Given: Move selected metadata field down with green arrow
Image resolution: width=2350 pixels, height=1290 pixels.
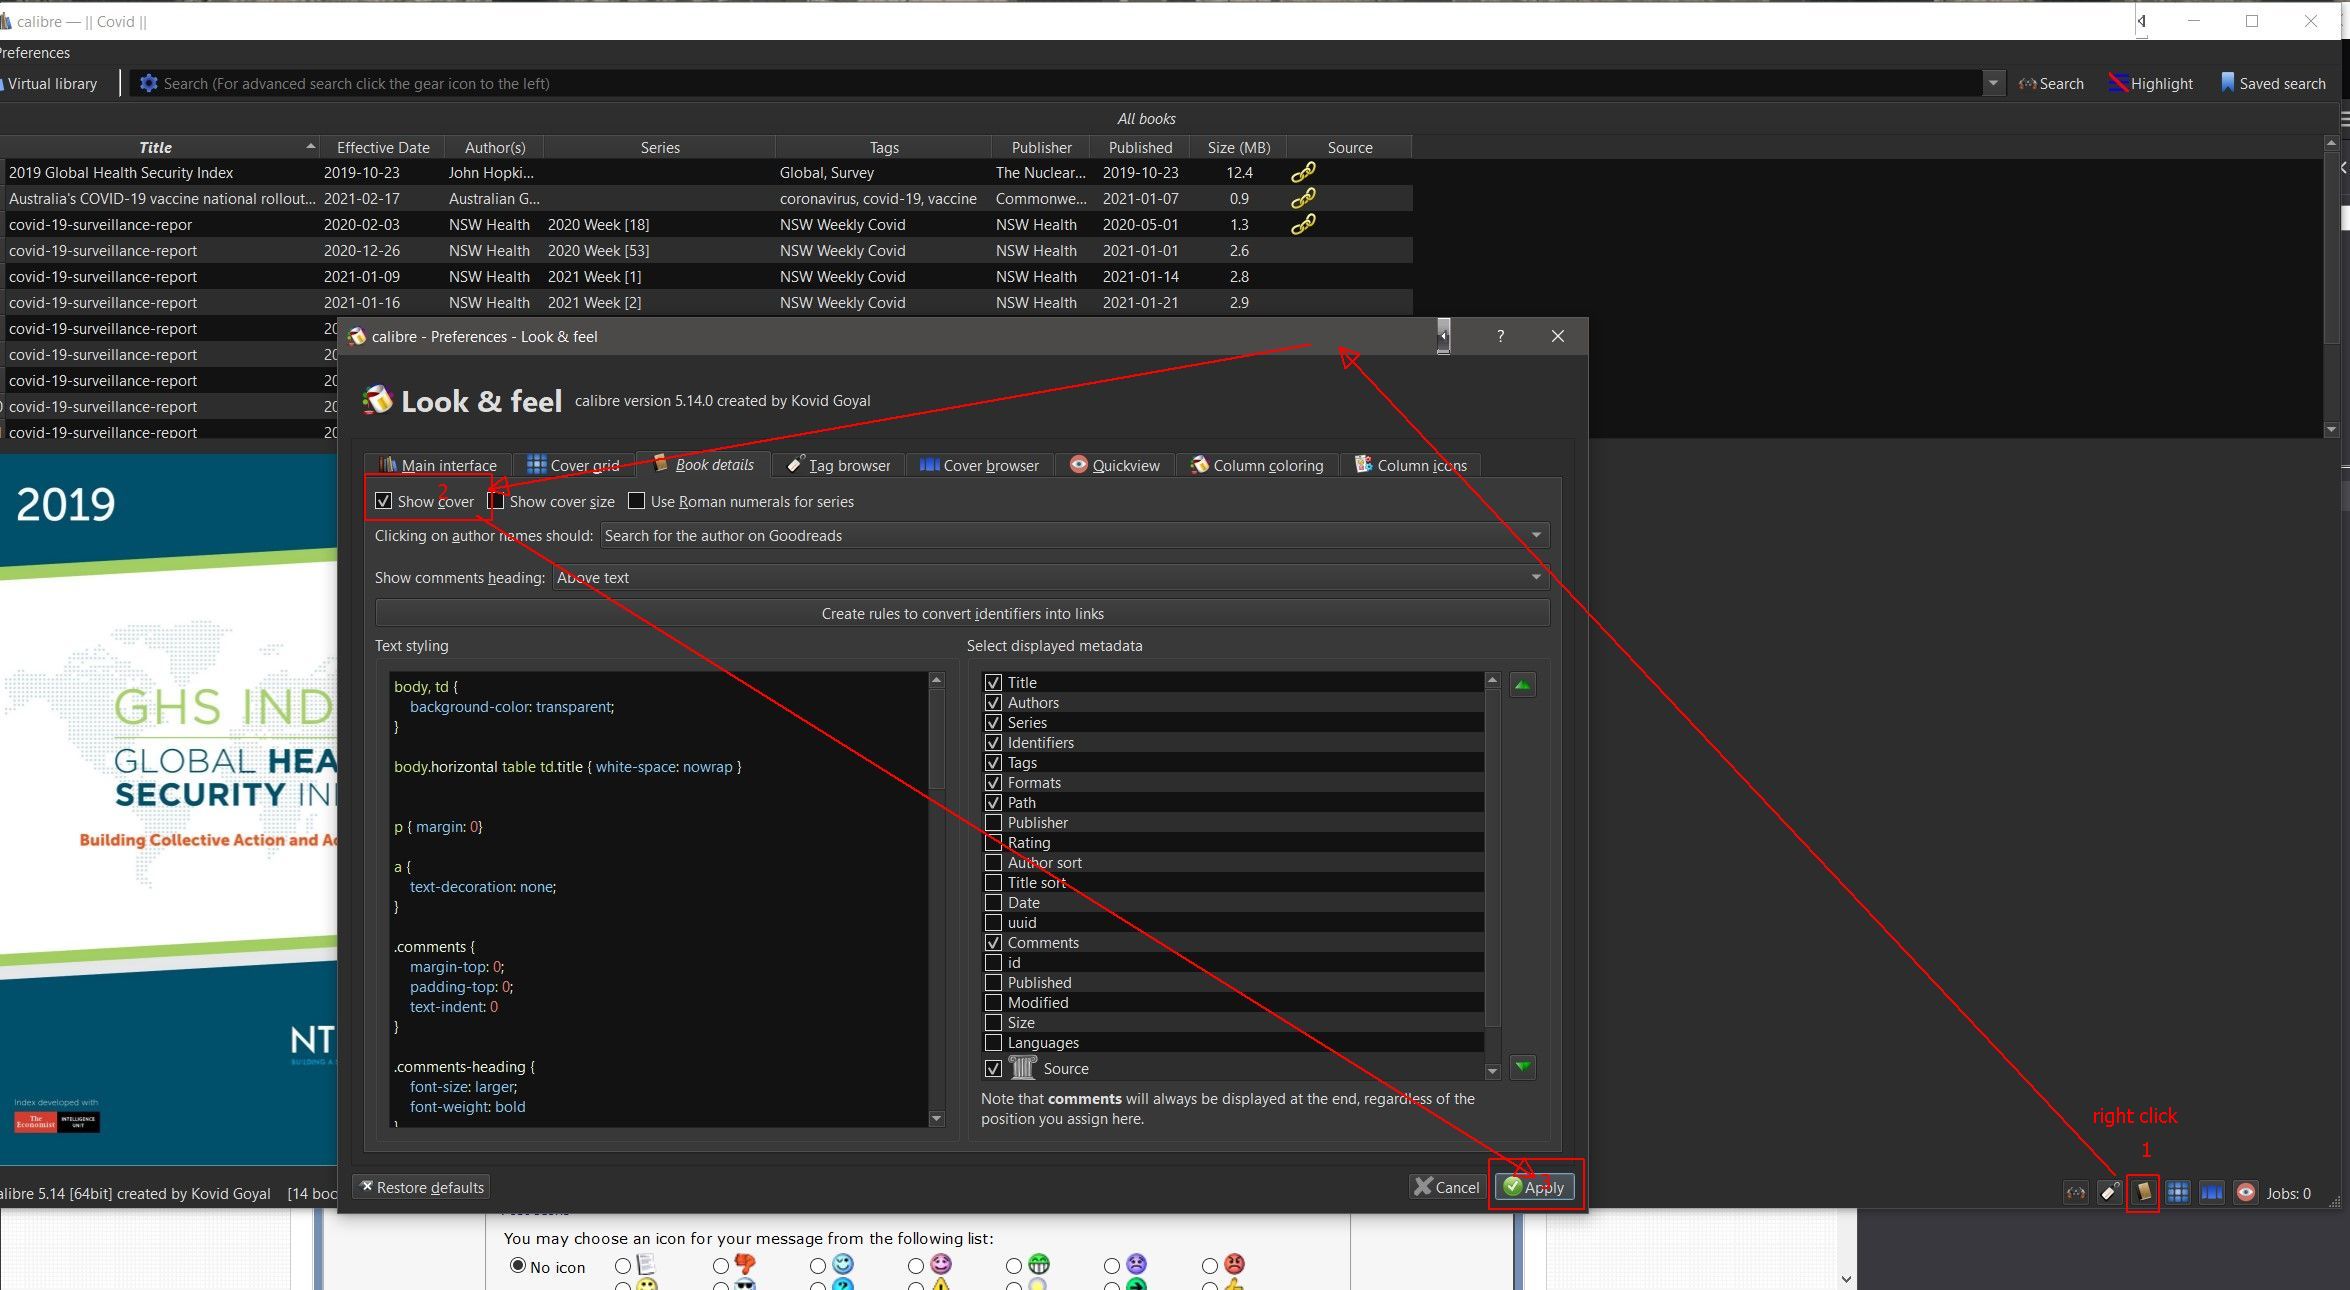Looking at the screenshot, I should click(x=1522, y=1067).
